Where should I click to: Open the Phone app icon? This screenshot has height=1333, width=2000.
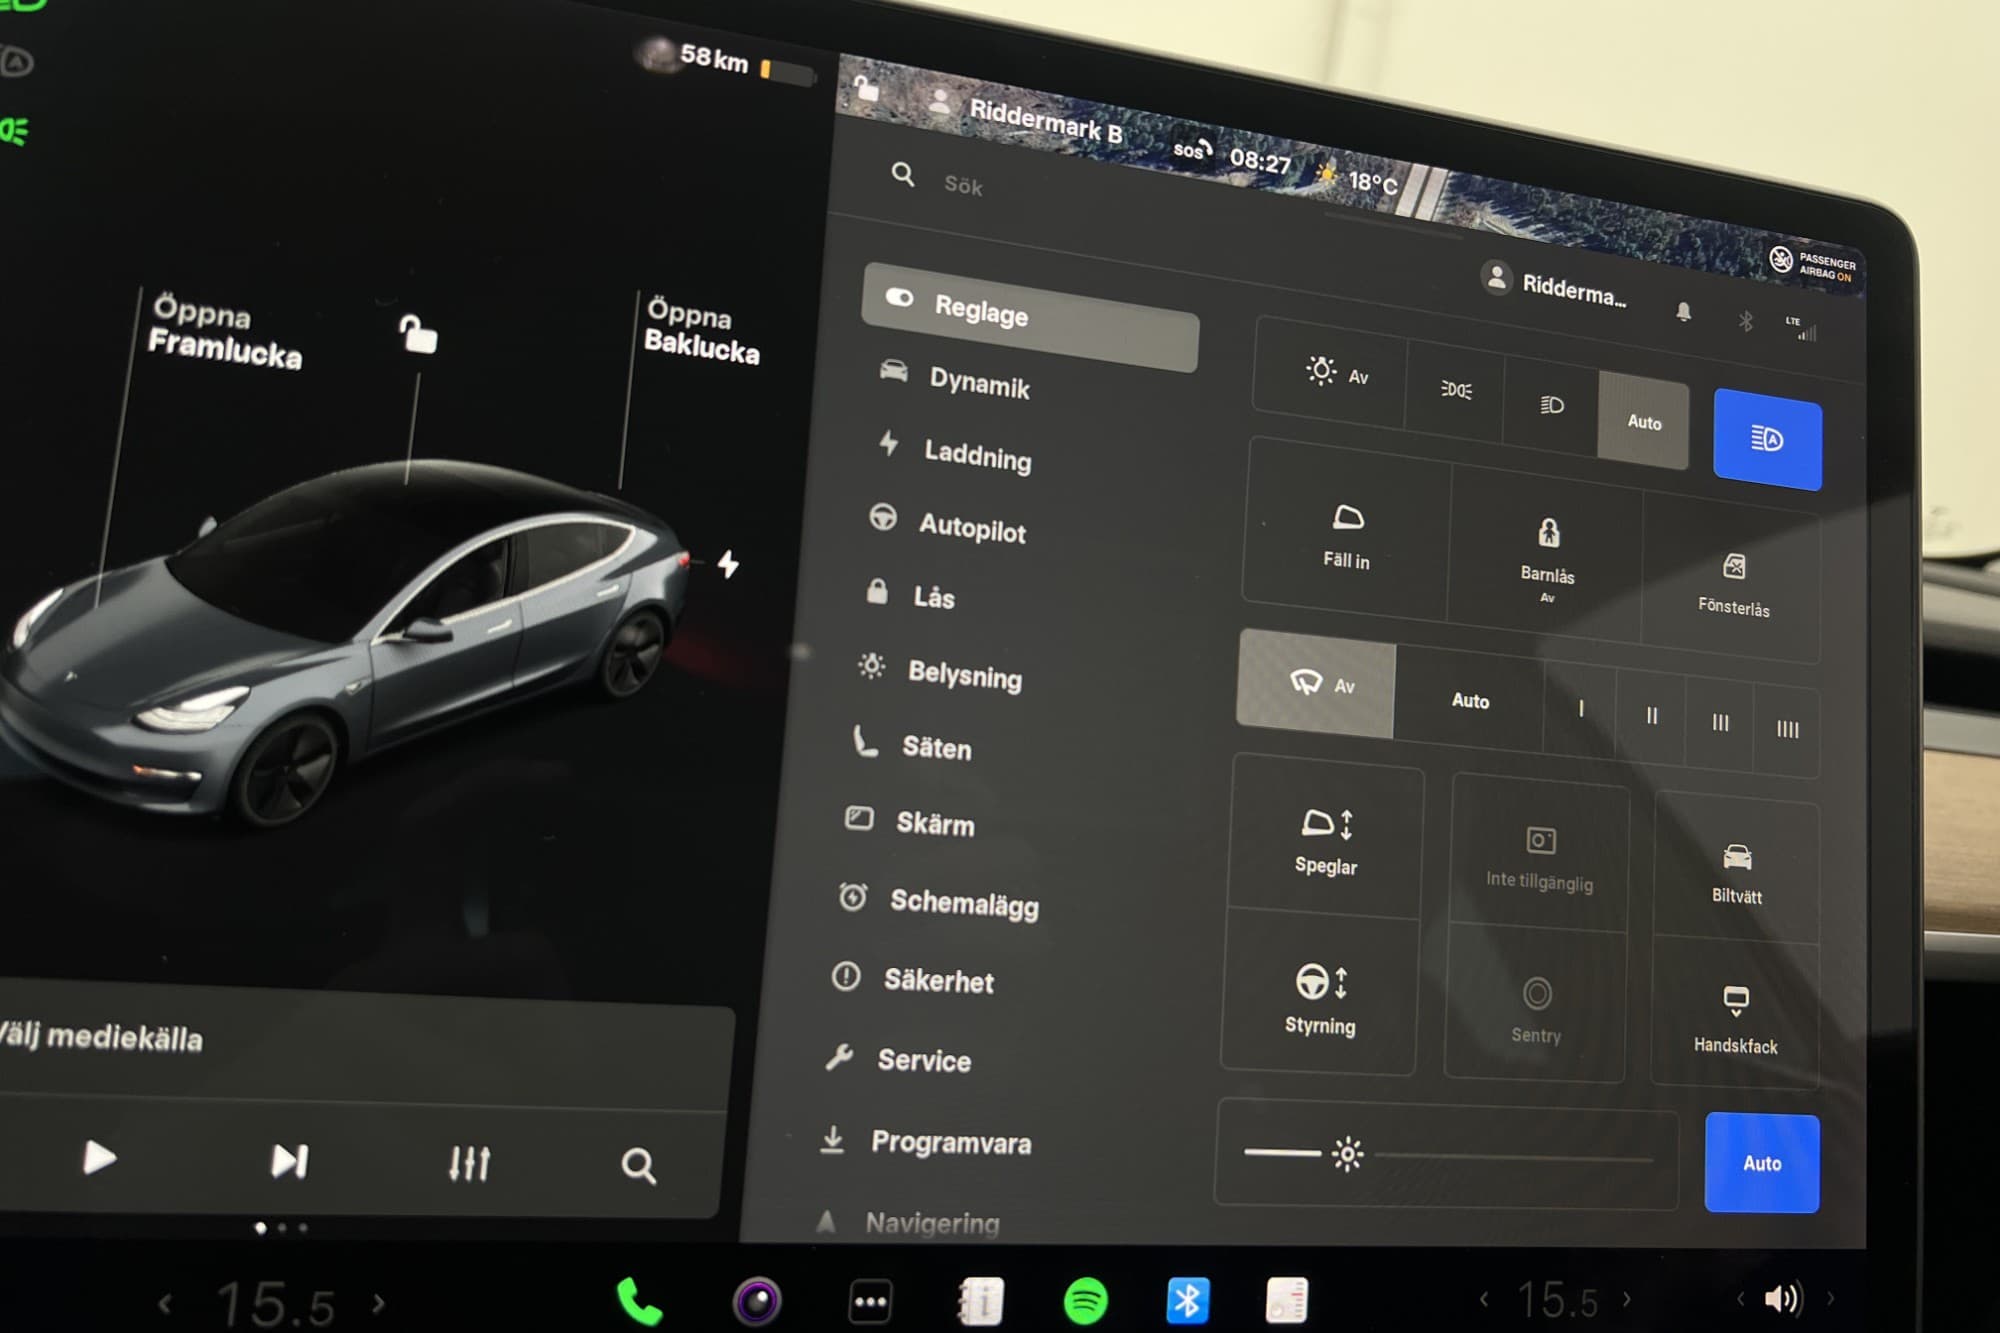pyautogui.click(x=640, y=1302)
